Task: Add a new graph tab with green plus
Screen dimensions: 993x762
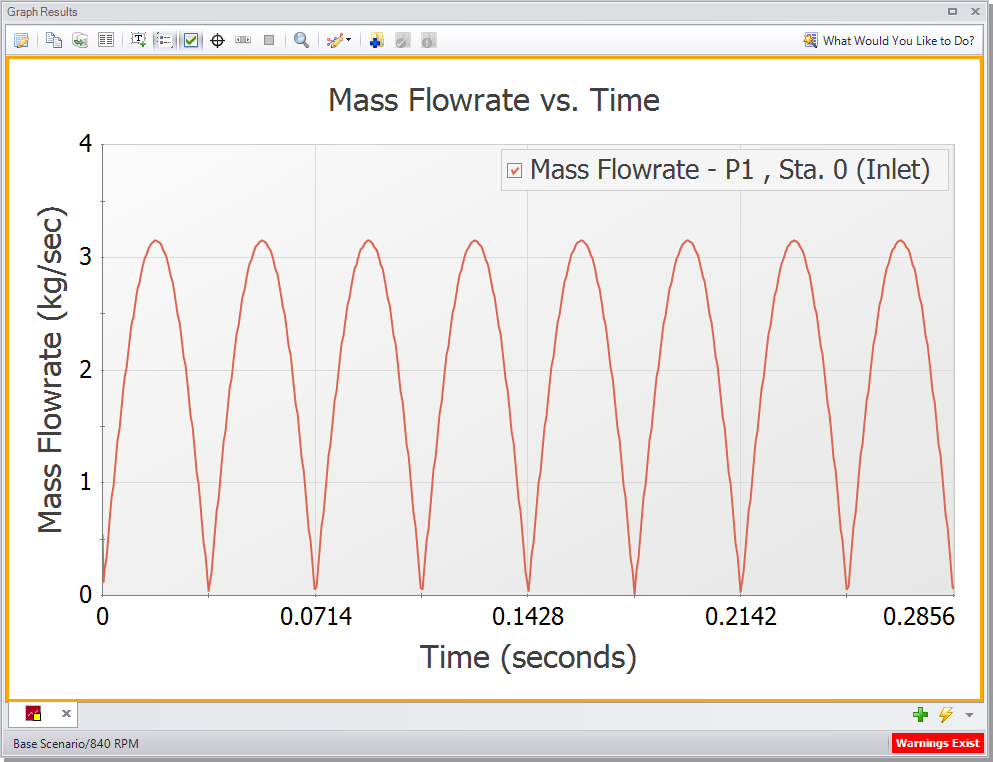Action: click(x=921, y=714)
